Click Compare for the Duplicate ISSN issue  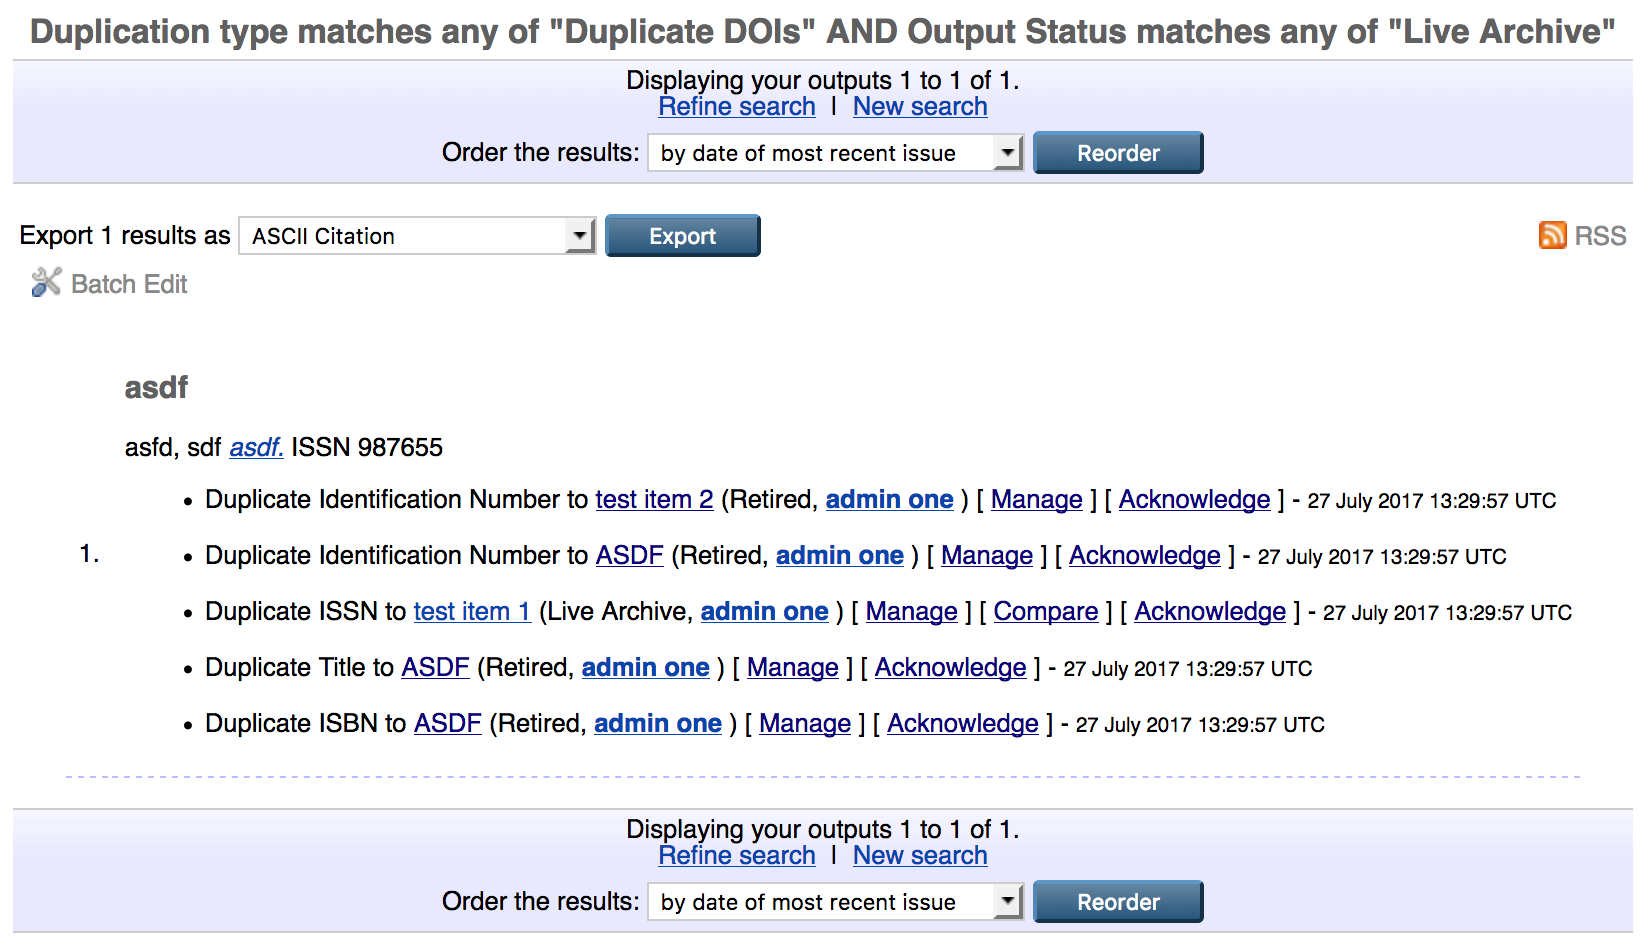1045,612
